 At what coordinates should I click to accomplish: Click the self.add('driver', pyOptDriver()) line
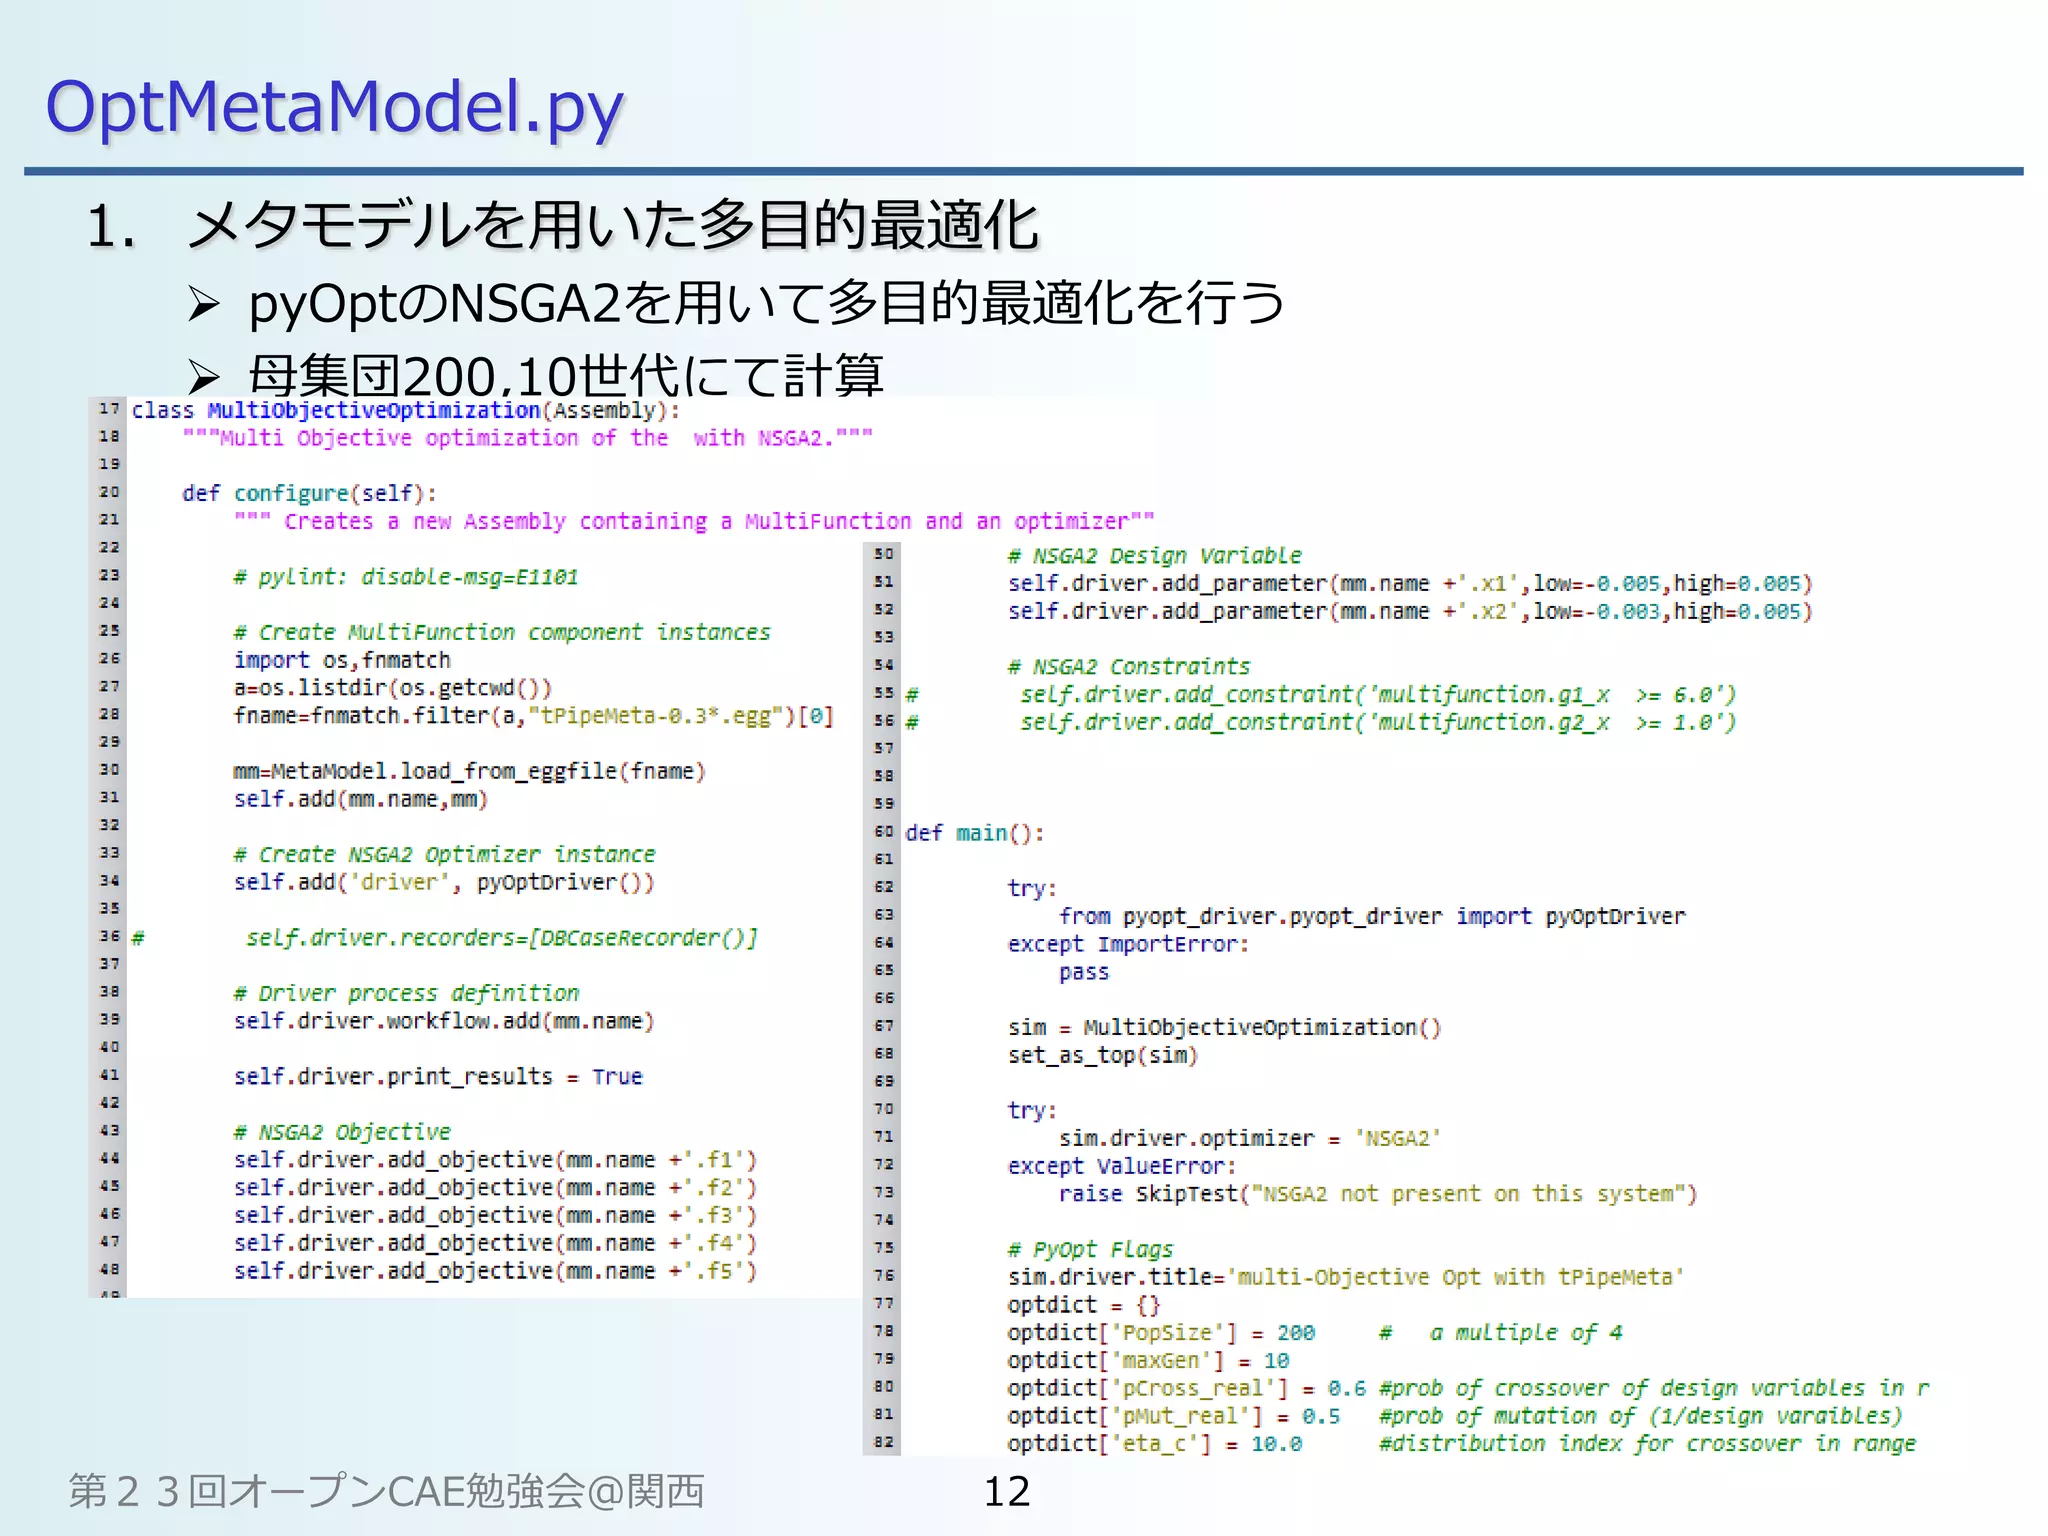coord(444,882)
